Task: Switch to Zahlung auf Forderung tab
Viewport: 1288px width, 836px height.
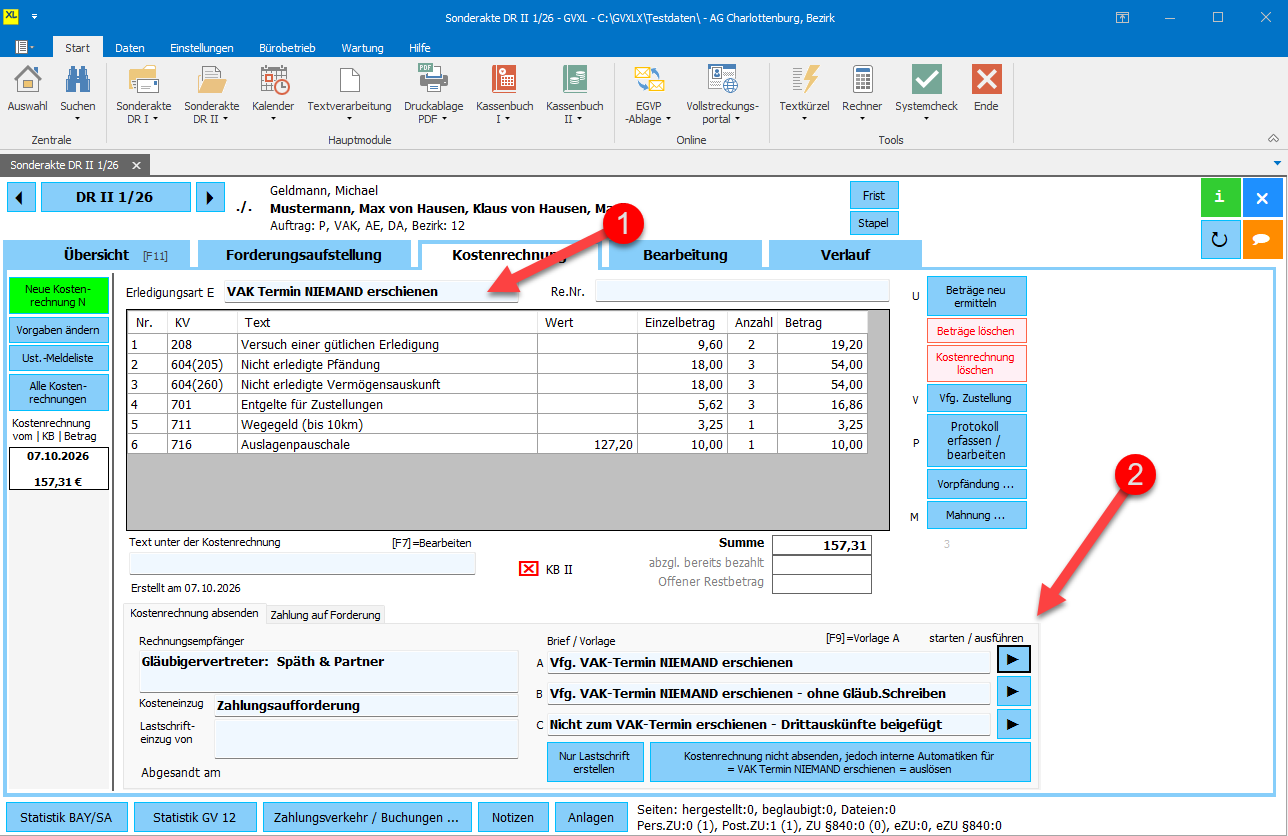Action: coord(325,615)
